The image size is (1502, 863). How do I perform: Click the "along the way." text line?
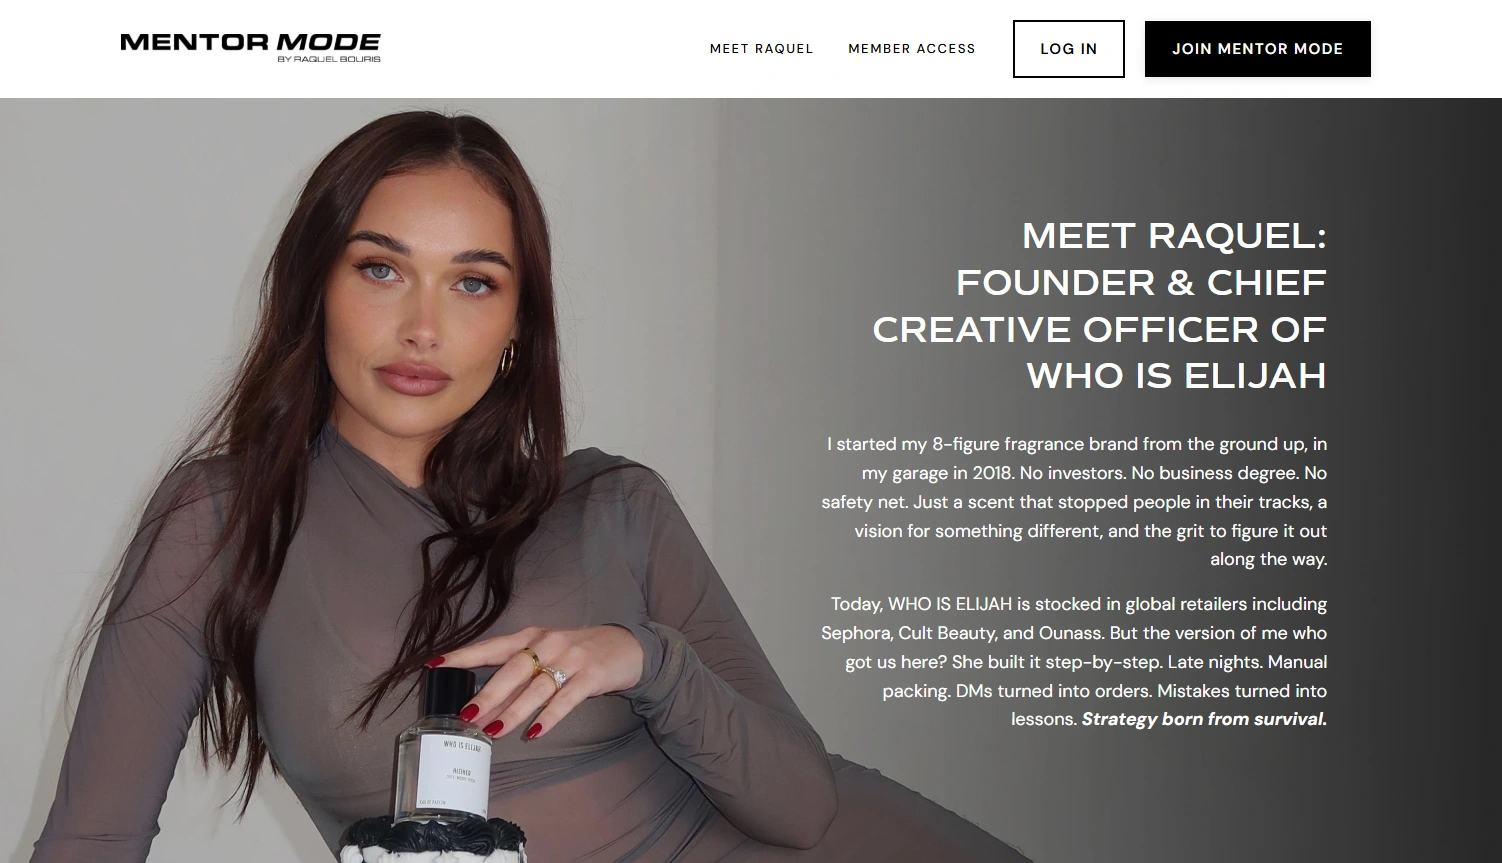coord(1268,559)
